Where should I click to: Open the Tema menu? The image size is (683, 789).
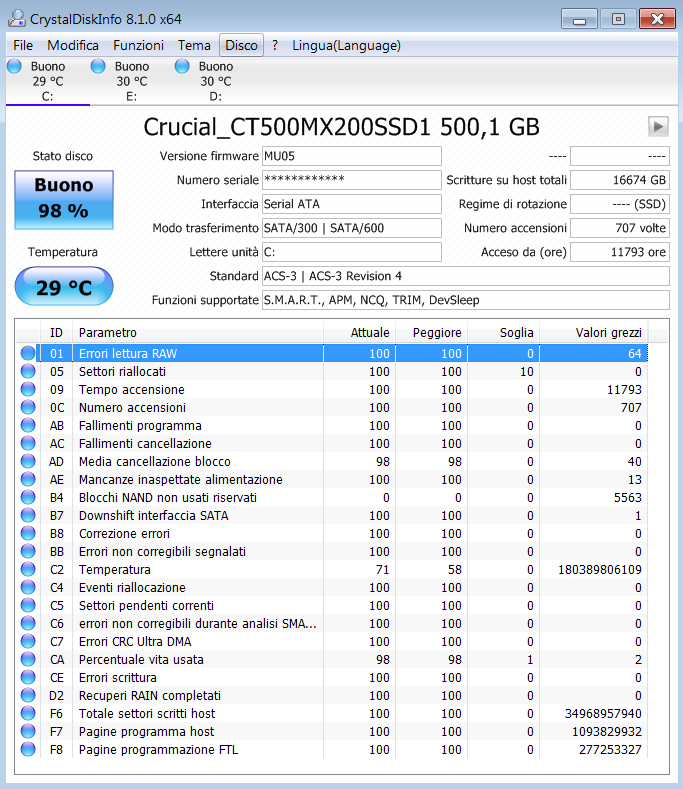[194, 45]
